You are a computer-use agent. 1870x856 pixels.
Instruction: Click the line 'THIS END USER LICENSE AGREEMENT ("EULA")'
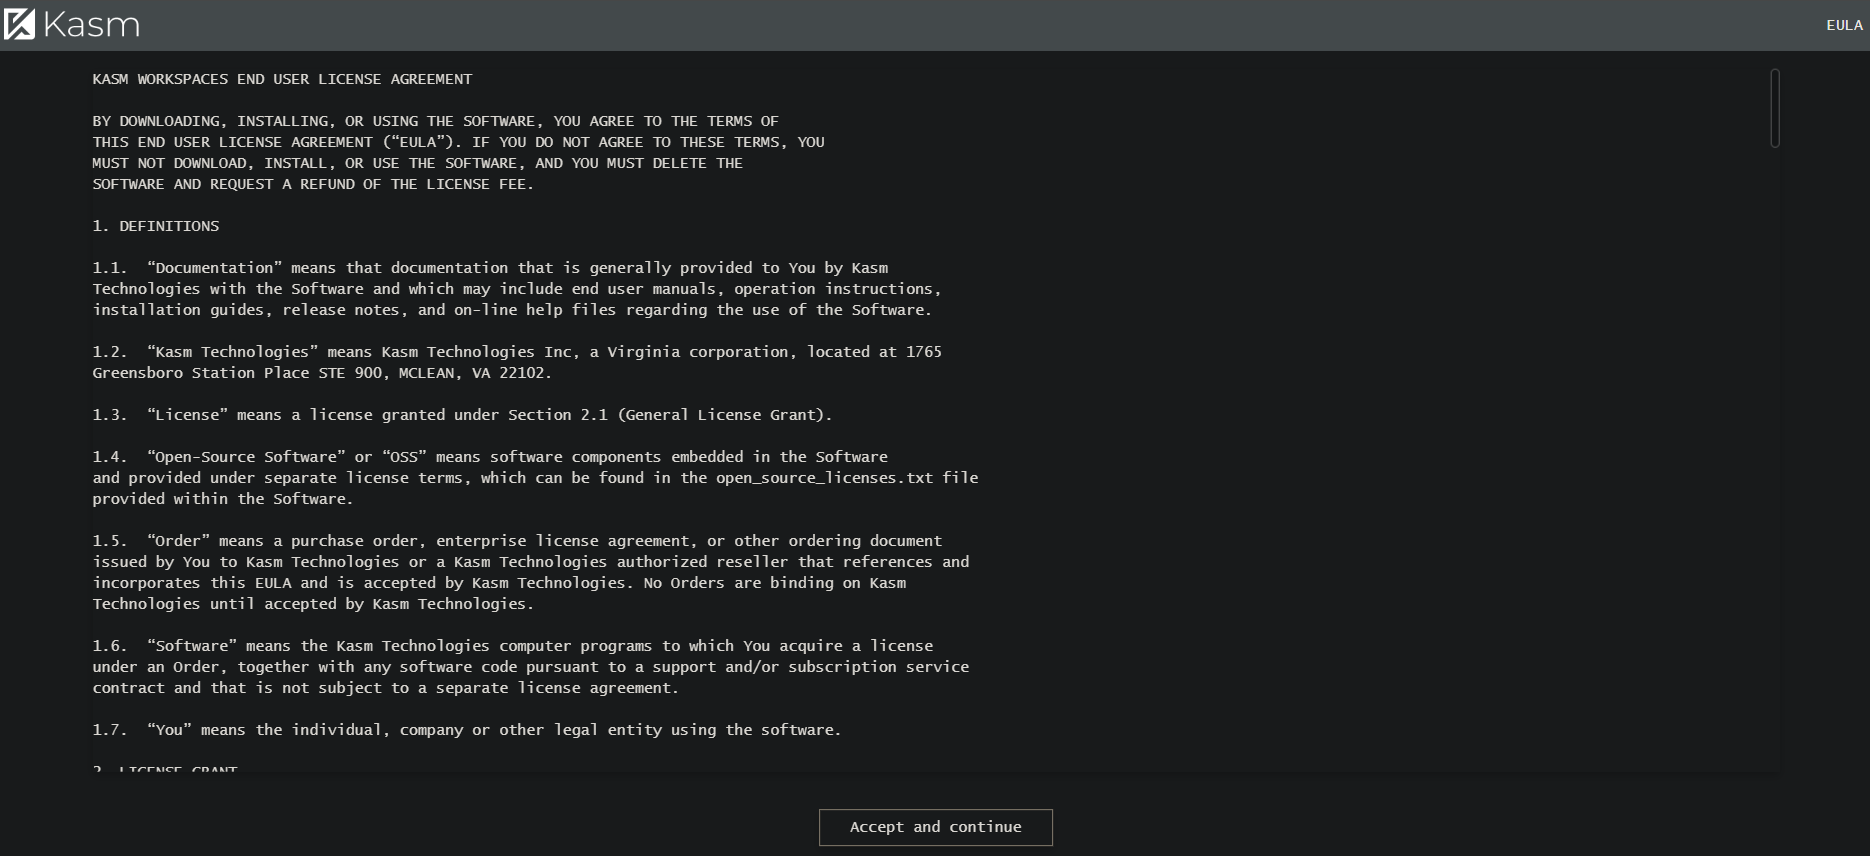tap(458, 142)
